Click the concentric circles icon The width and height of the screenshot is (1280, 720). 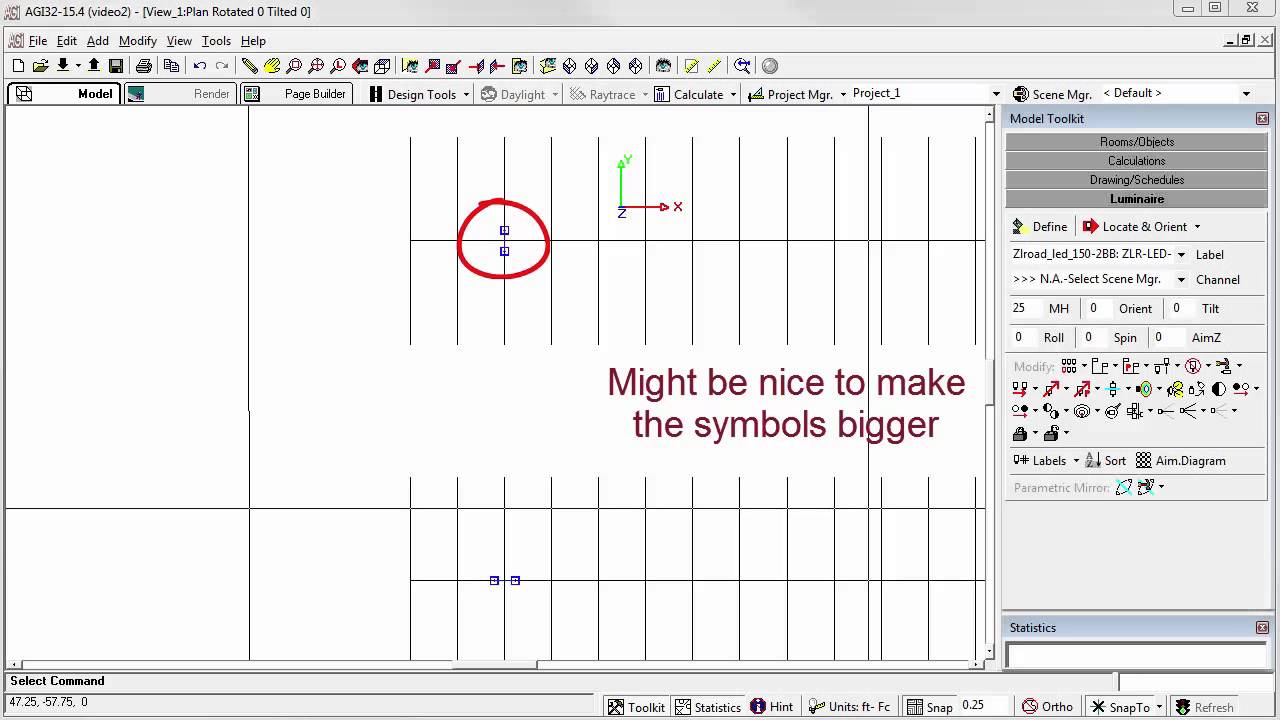click(x=1081, y=411)
